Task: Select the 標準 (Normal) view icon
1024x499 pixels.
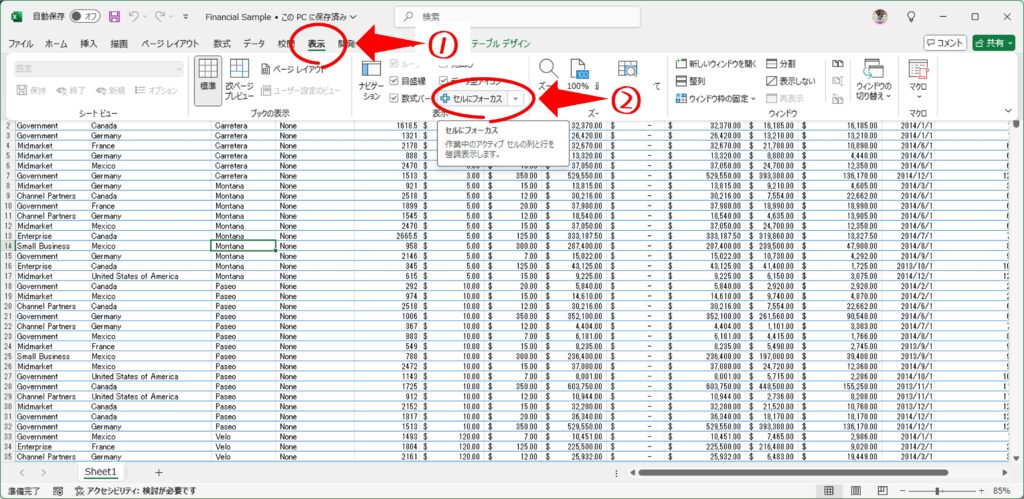Action: [x=208, y=76]
